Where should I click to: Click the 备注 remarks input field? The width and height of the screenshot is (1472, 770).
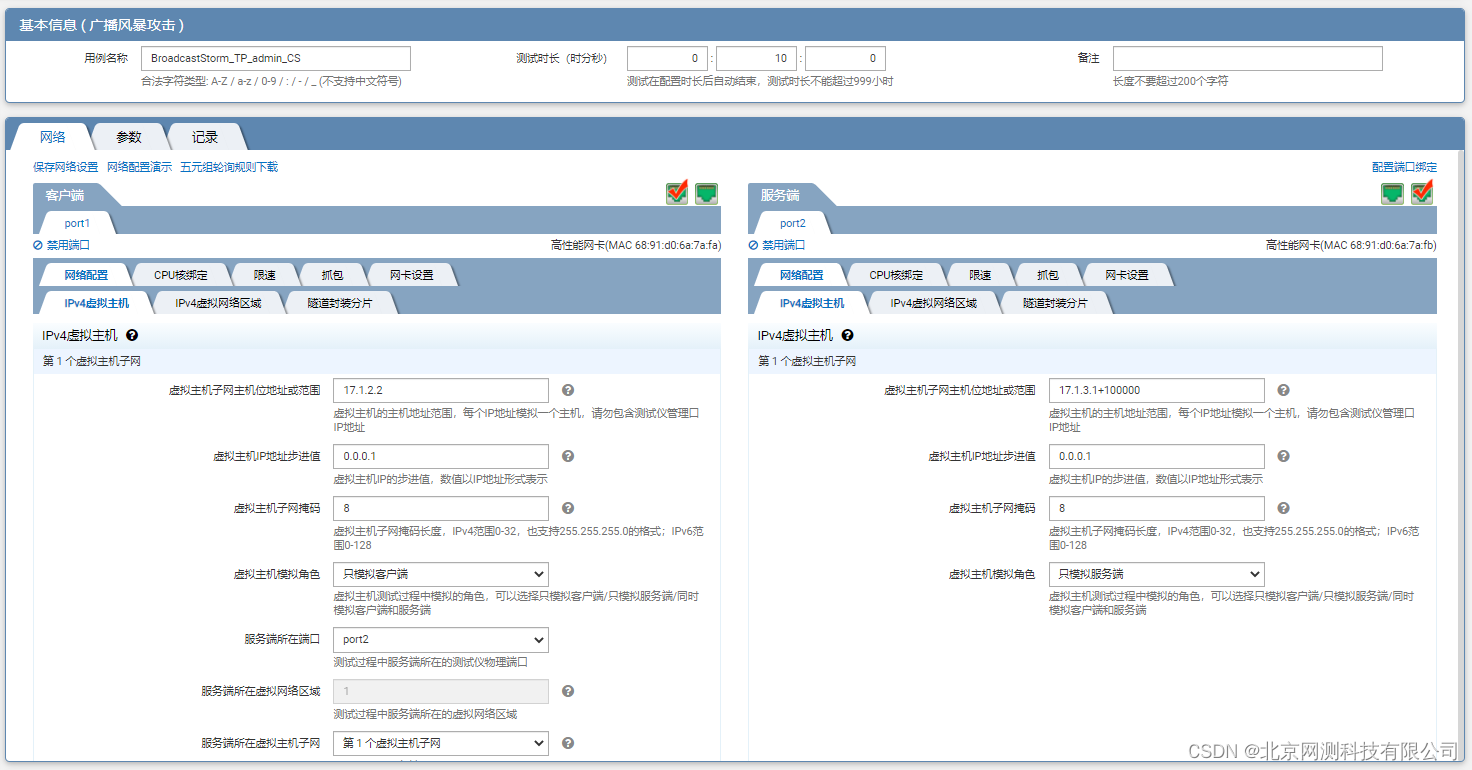[x=1248, y=58]
